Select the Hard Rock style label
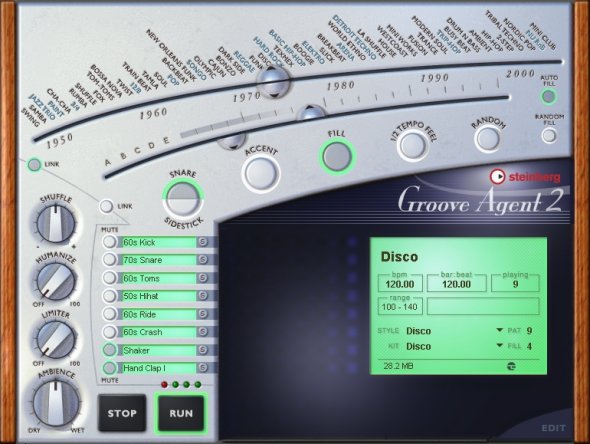Viewport: 590px width, 444px height. 268,51
